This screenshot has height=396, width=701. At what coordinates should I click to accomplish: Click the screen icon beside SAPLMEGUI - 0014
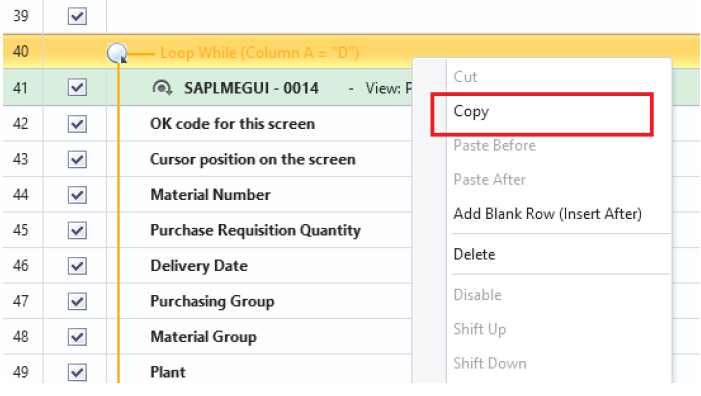pos(162,88)
